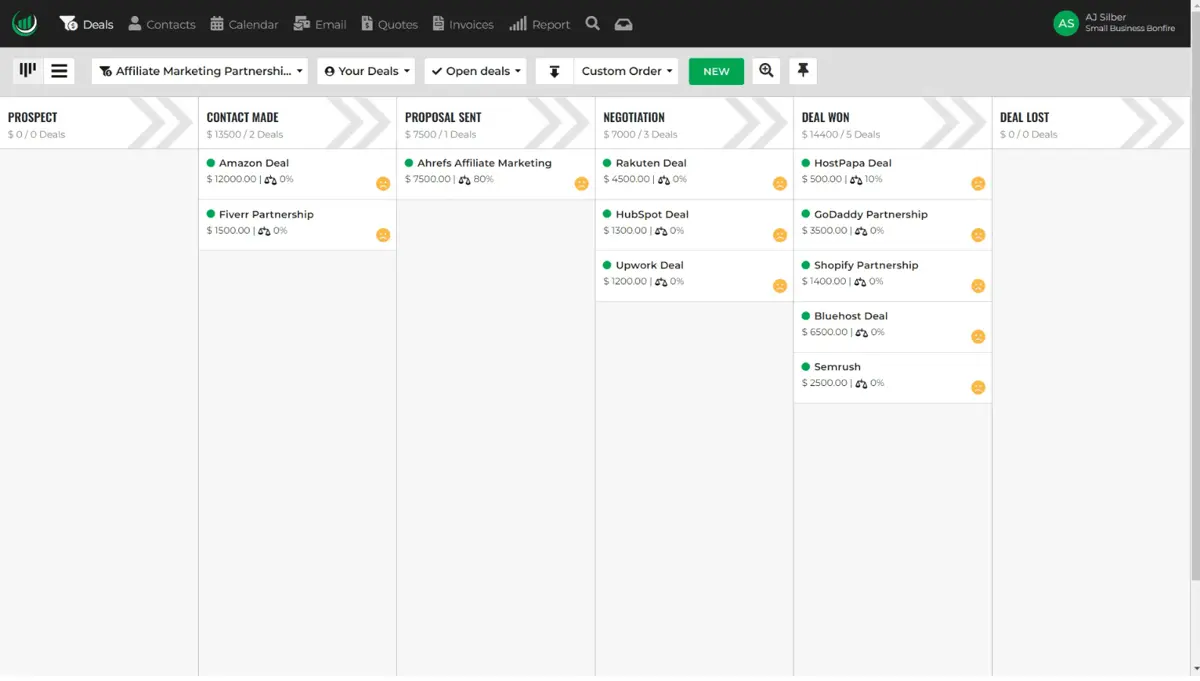
Task: Click the sad face icon on Rakuten Deal
Action: click(x=780, y=184)
